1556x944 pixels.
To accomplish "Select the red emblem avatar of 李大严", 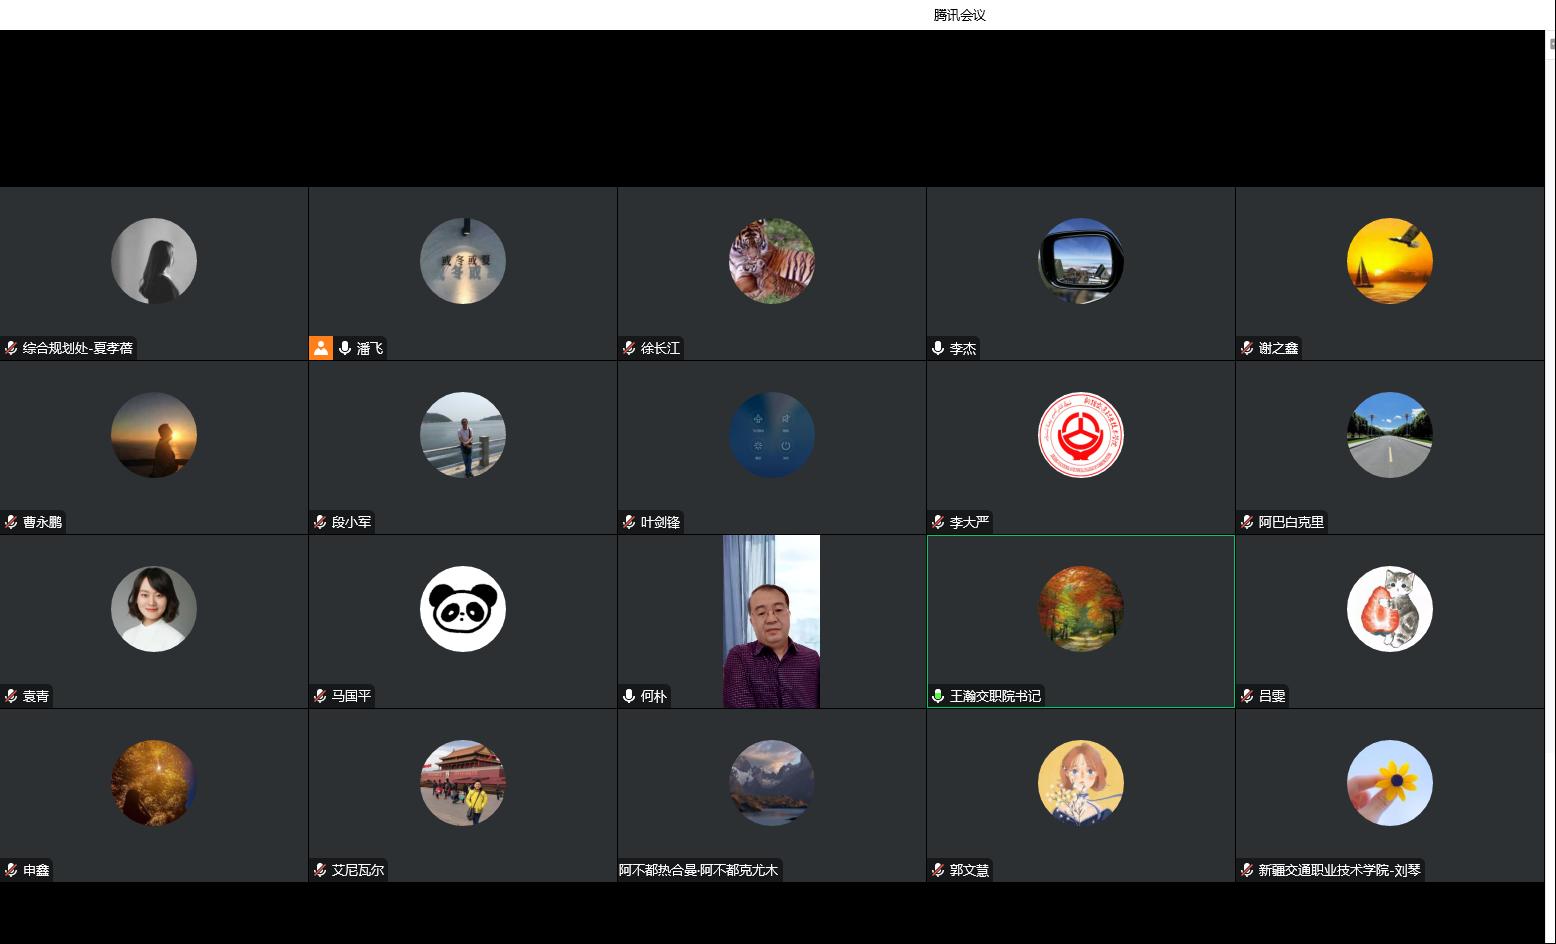I will [x=1080, y=435].
